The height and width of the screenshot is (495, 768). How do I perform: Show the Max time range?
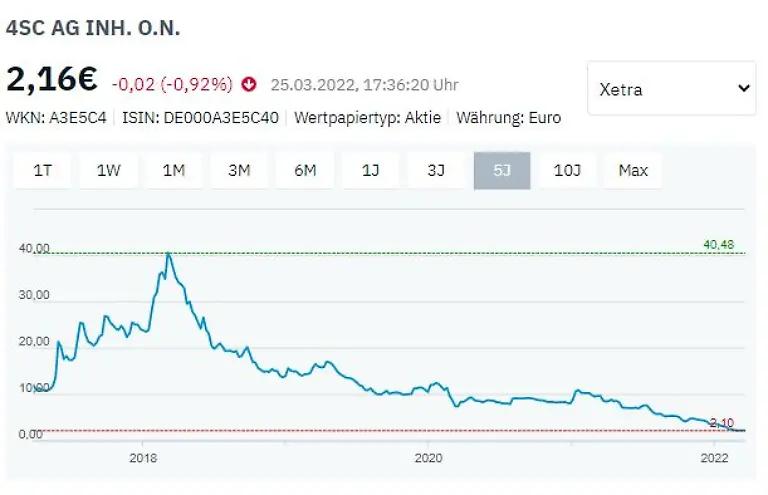pyautogui.click(x=633, y=170)
